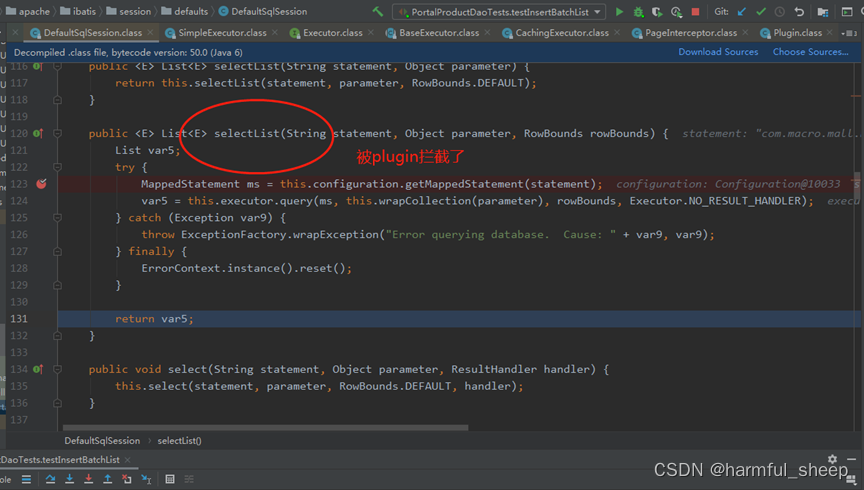
Task: Show Git history via the clock icon
Action: (780, 12)
